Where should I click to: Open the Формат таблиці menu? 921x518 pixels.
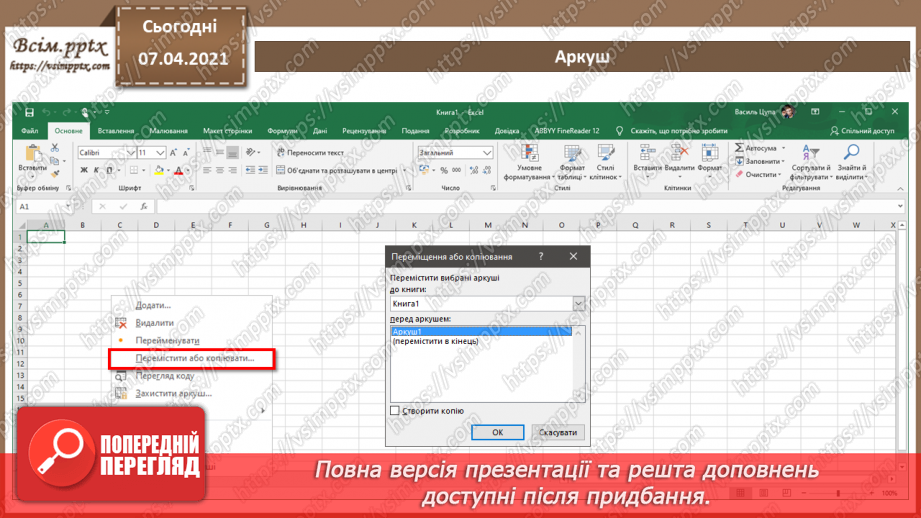coord(572,163)
